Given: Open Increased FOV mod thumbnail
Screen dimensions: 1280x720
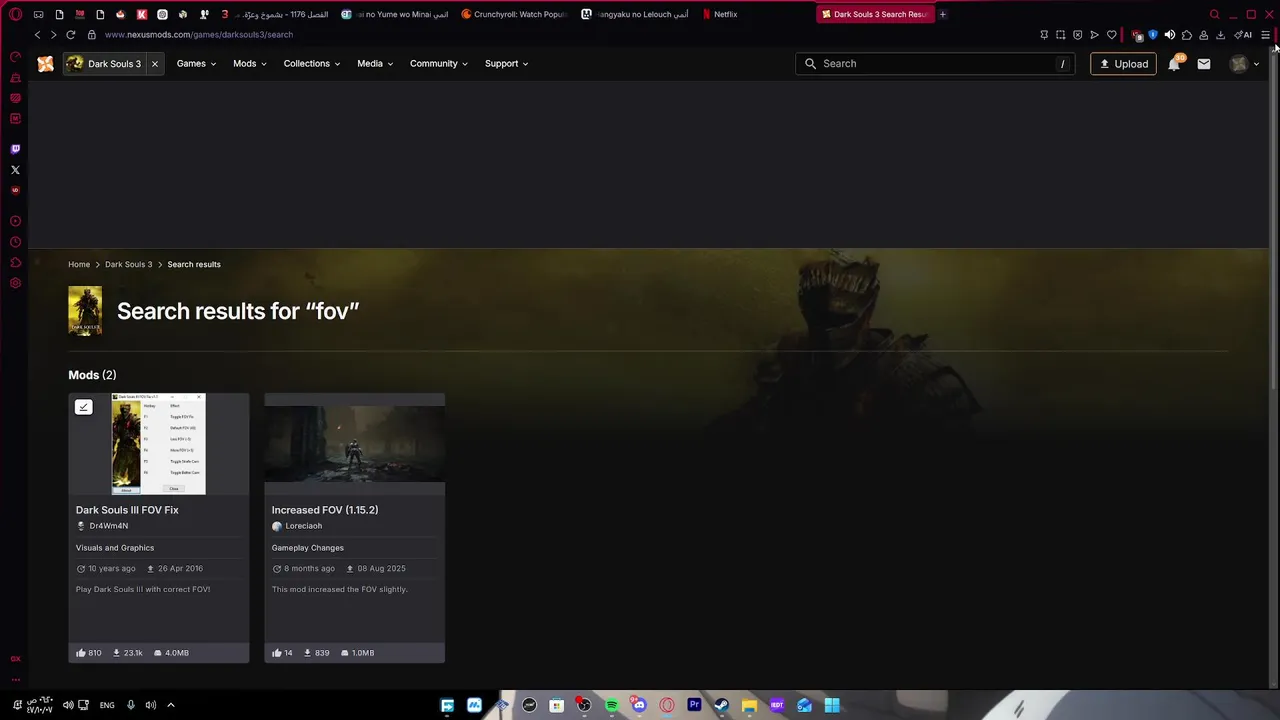Looking at the screenshot, I should (355, 444).
